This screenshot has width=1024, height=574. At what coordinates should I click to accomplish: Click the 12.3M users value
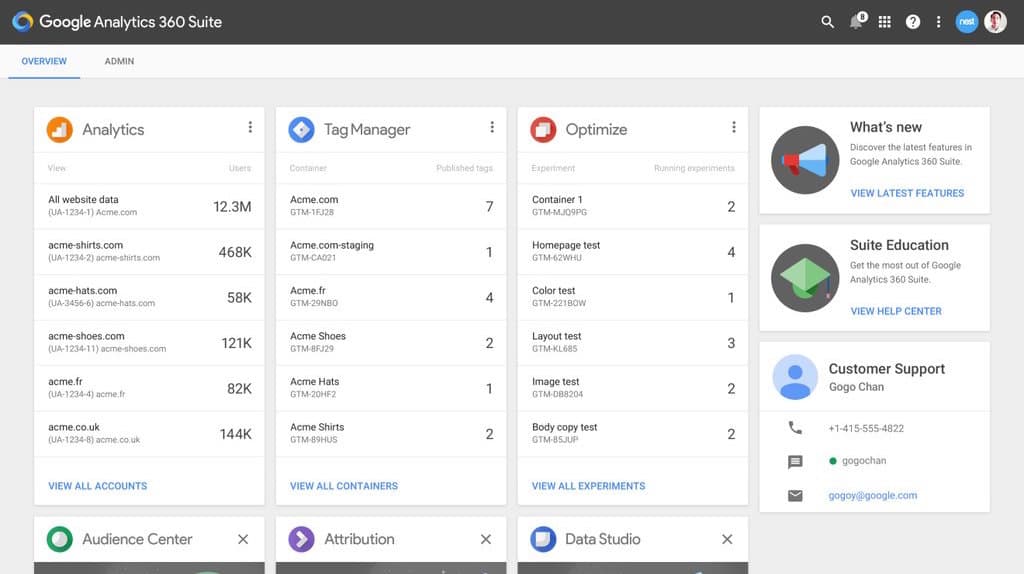(232, 206)
